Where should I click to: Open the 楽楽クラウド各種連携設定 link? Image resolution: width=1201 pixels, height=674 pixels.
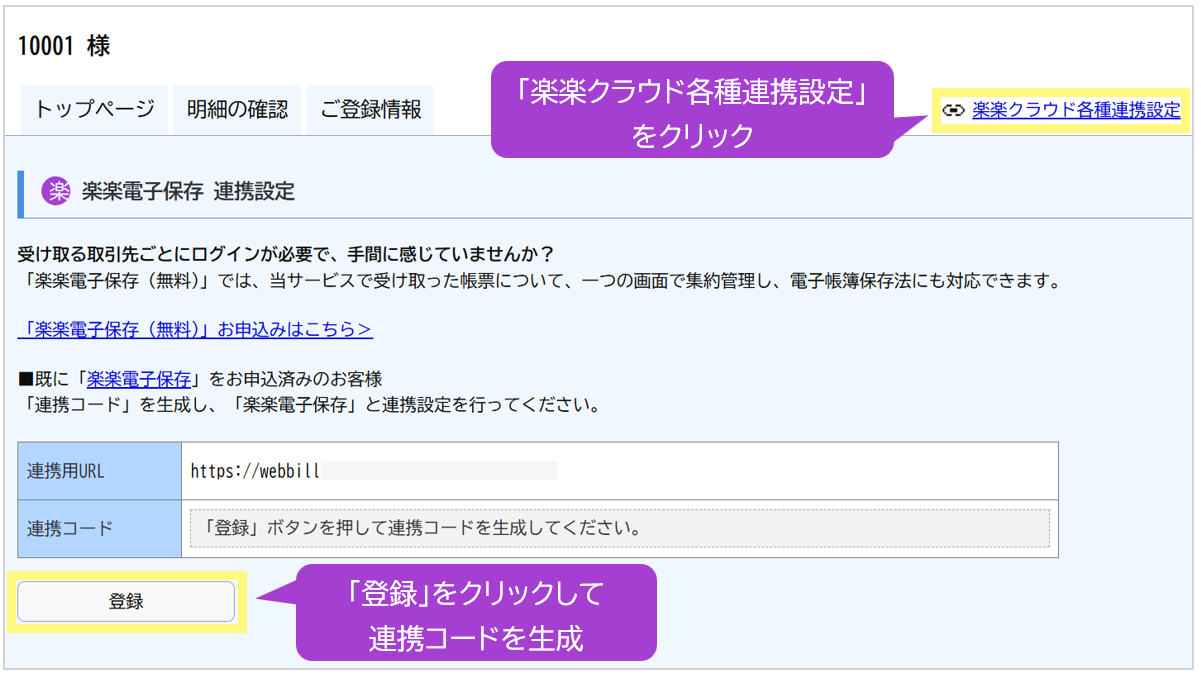(x=1076, y=110)
